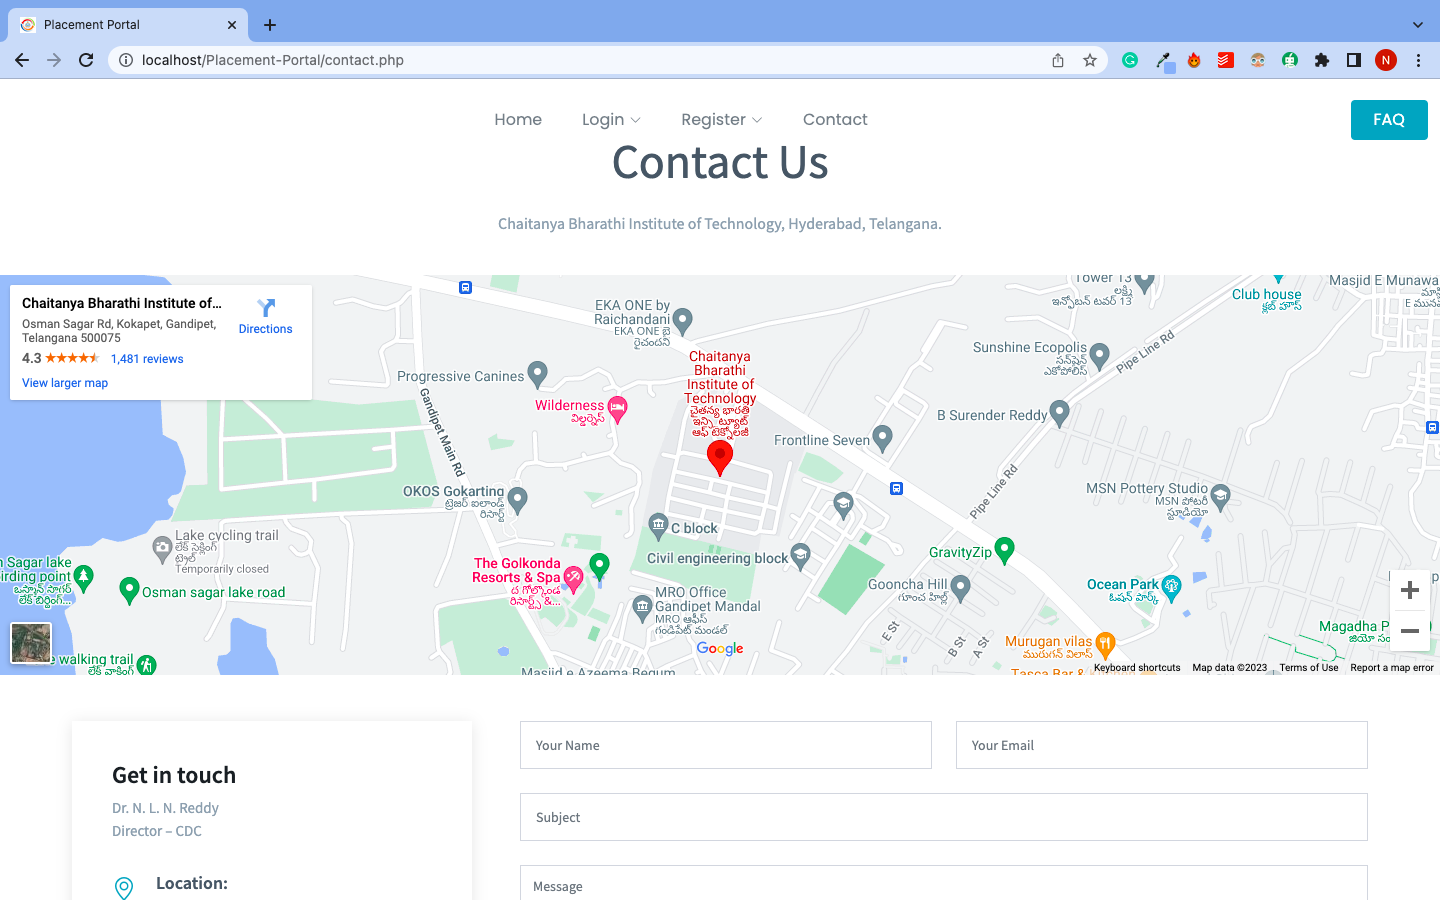Click the Sunshine Ecopolis map marker

(1100, 356)
